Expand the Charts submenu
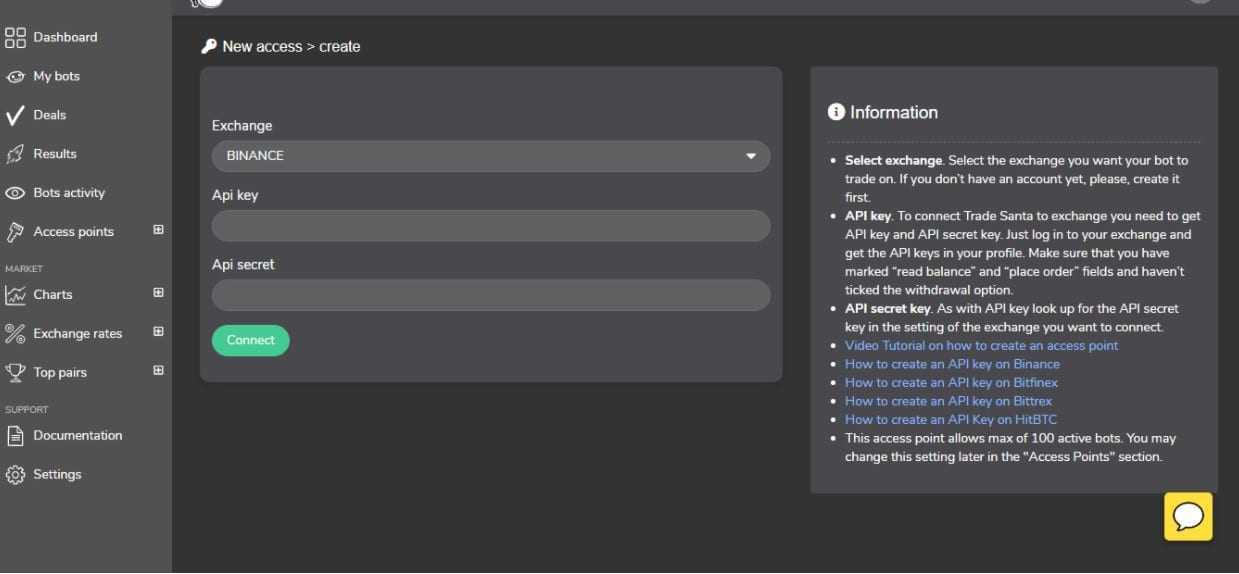 [x=158, y=293]
